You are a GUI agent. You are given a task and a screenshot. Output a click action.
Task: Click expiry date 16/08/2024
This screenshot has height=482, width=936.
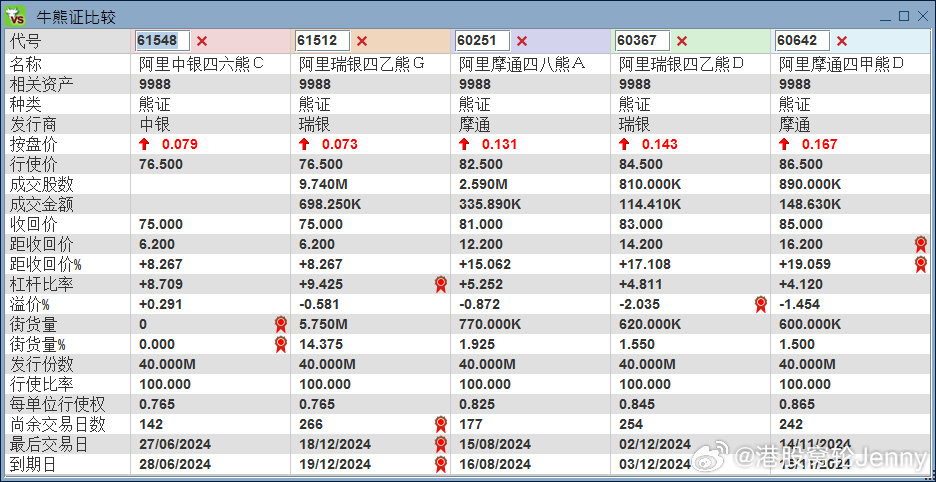494,465
